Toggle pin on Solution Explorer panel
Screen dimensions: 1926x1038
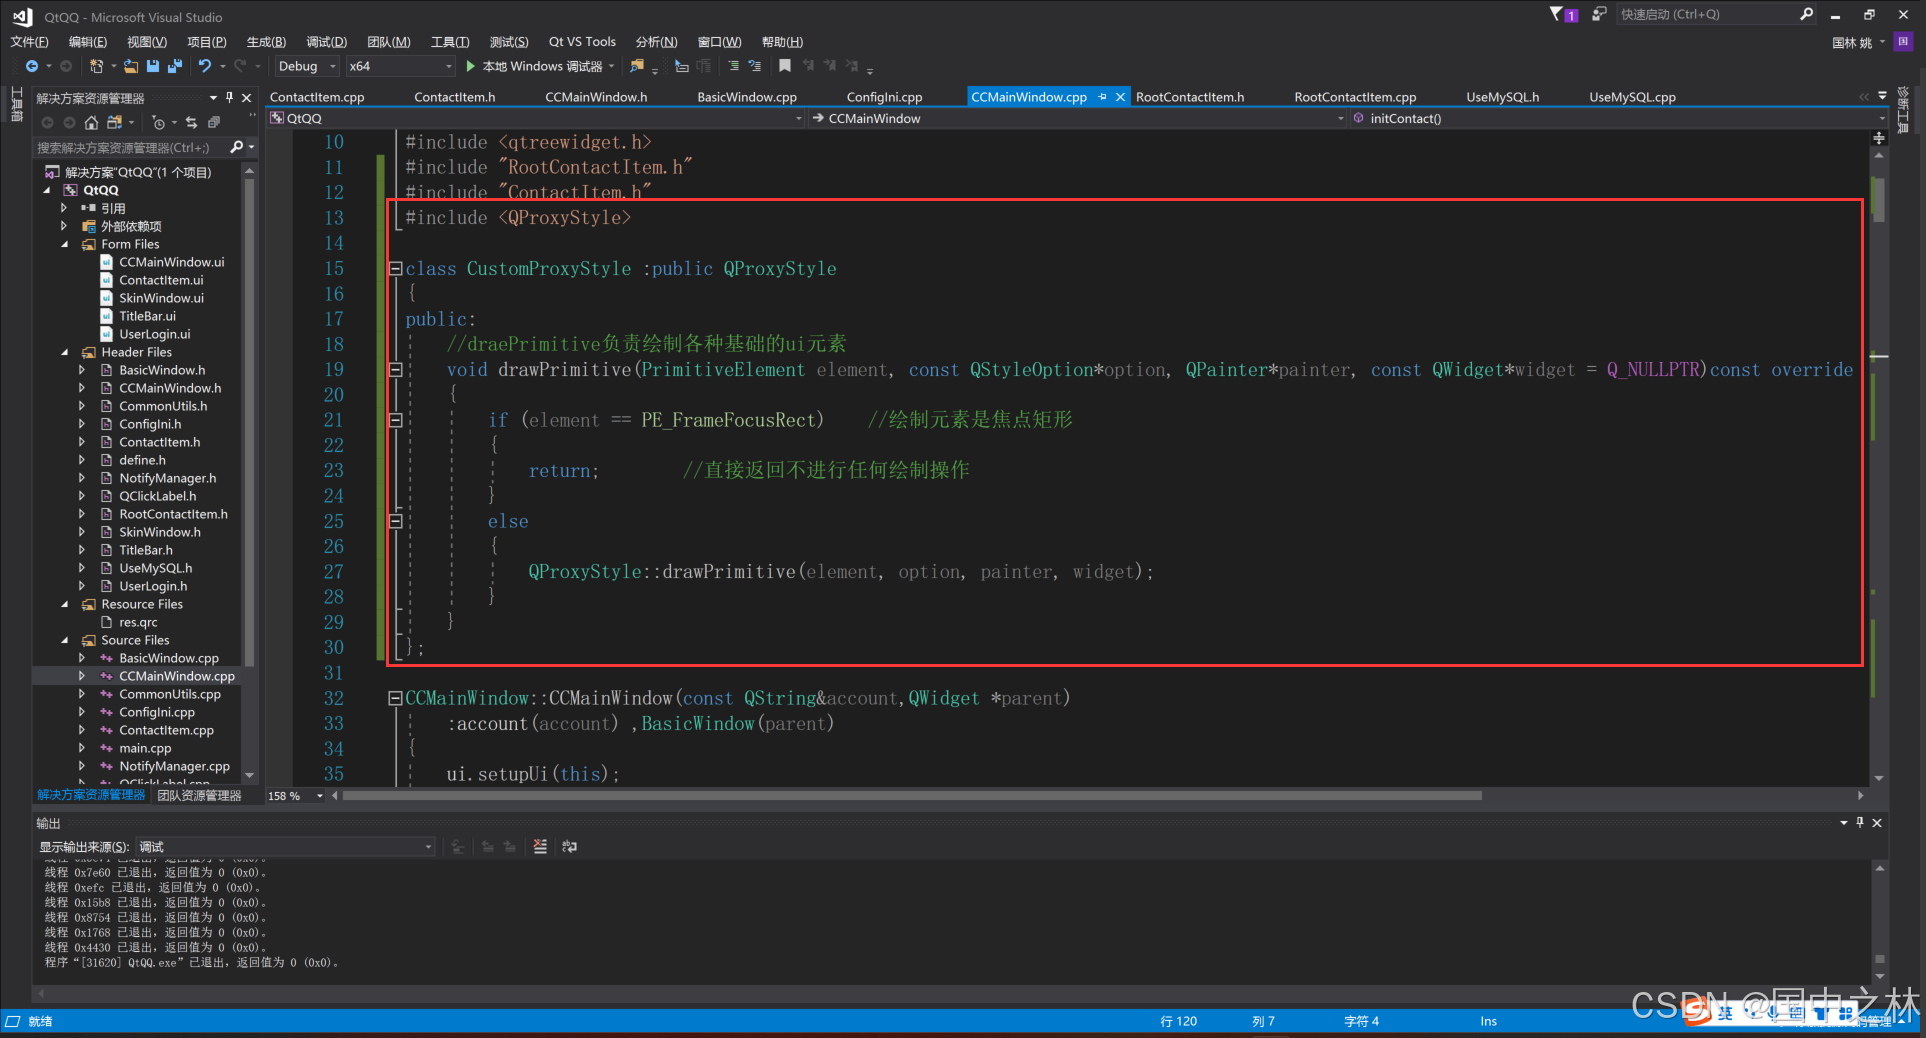[229, 98]
